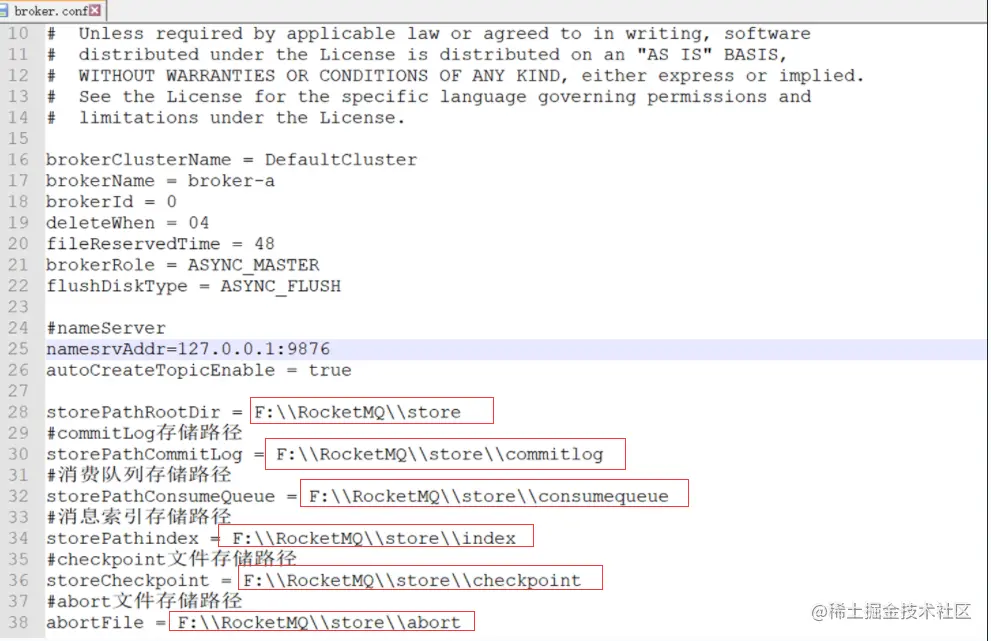Screen dimensions: 991x641
Task: Click the '#nameServer' comment line
Action: tap(106, 328)
